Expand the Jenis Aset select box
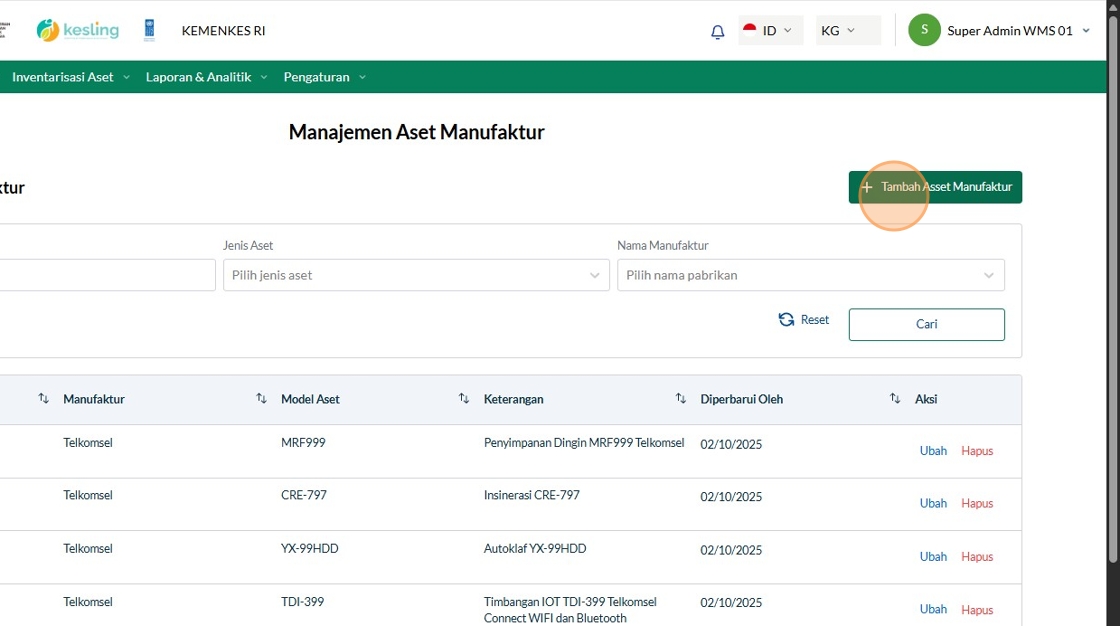Screen dimensions: 1120x626 [416, 275]
